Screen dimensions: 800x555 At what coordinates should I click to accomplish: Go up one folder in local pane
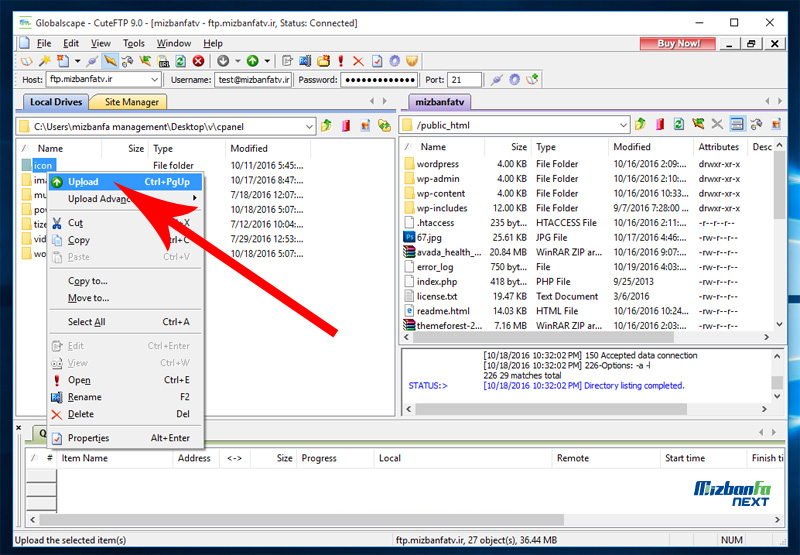tap(326, 125)
